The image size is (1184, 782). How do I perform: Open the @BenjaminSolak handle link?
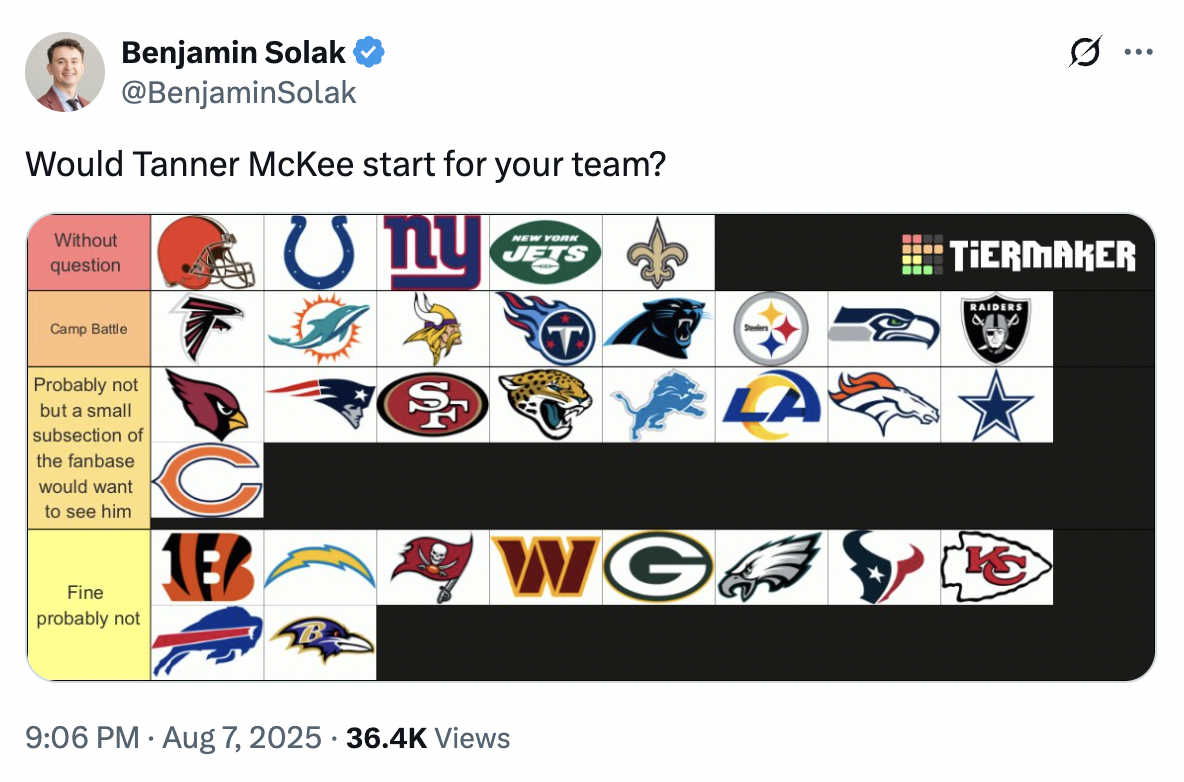(239, 93)
